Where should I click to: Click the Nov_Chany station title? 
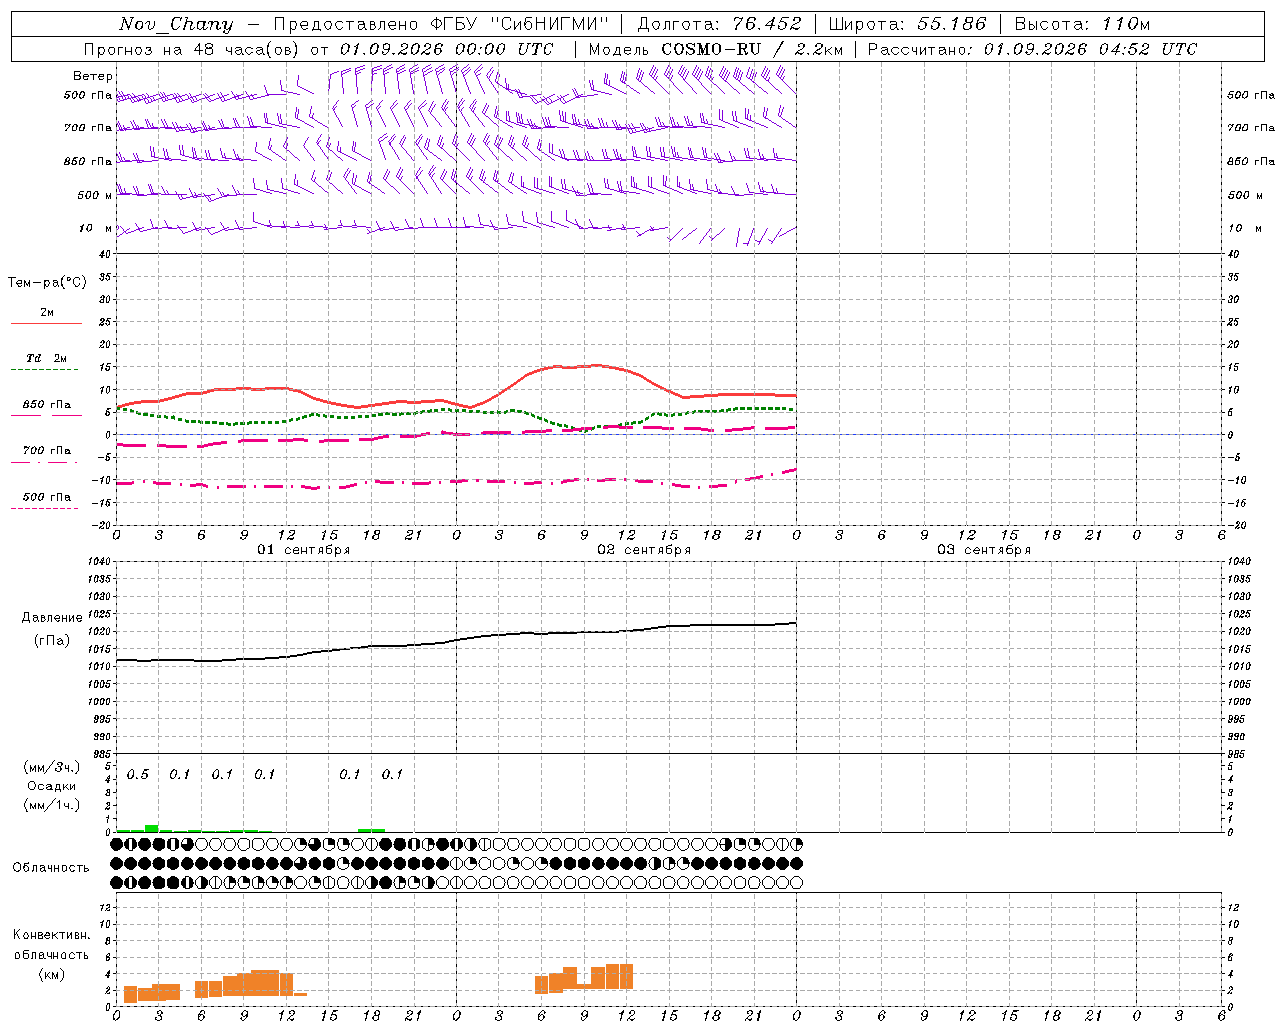pos(176,24)
